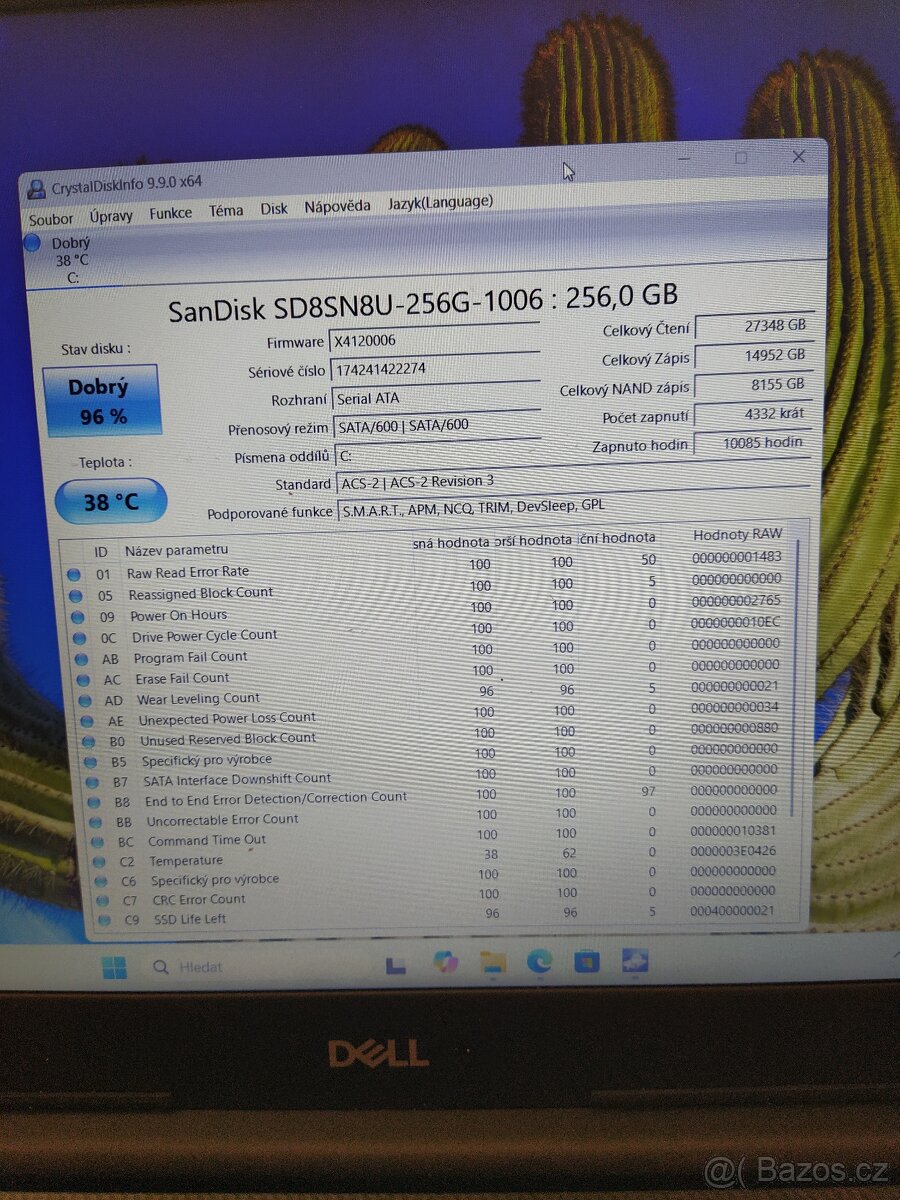Open the Soubor menu
This screenshot has width=900, height=1200.
50,218
